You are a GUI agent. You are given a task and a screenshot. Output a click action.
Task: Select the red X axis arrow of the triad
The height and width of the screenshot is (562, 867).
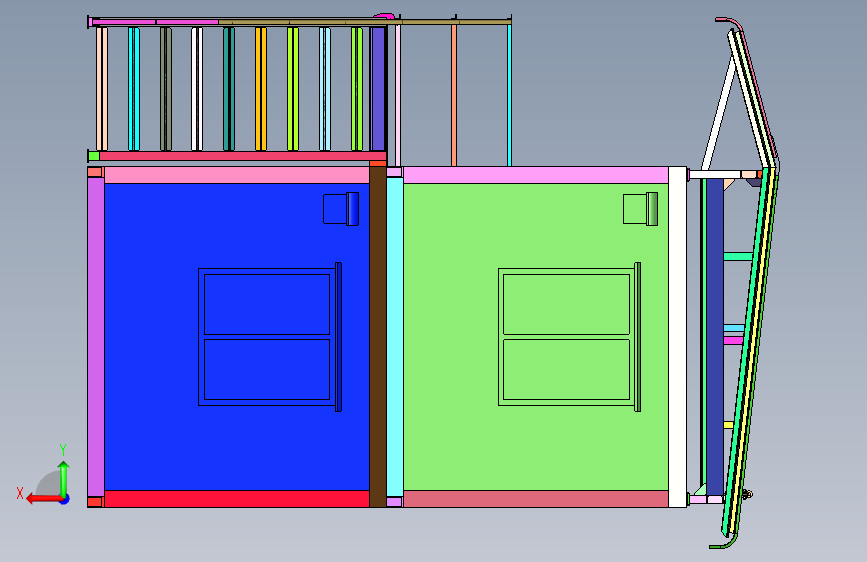point(43,499)
